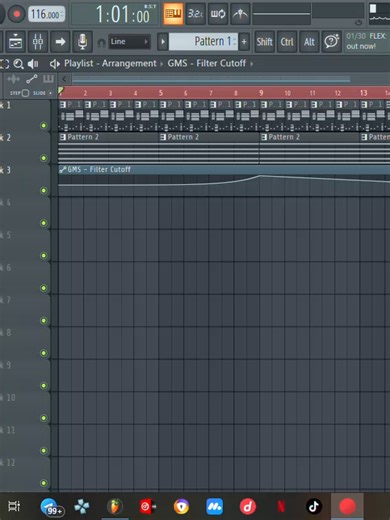Screen dimensions: 390x520
Task: Click the microphone audio recording icon
Action: (82, 42)
